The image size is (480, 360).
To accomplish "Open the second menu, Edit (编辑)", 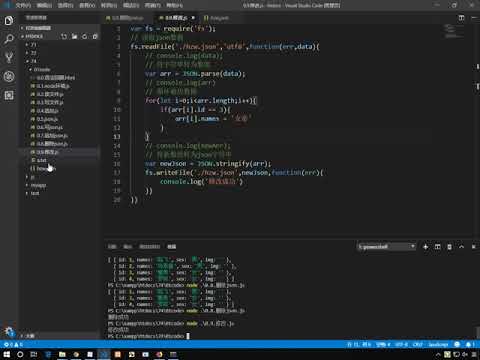I will pyautogui.click(x=44, y=5).
